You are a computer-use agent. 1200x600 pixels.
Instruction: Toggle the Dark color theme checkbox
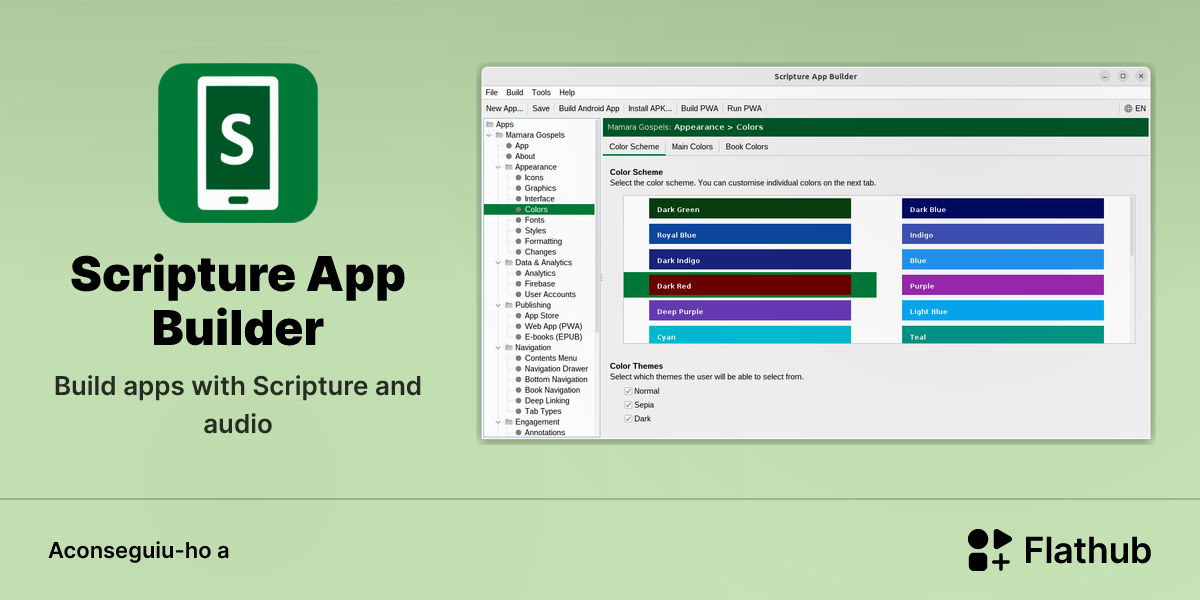[629, 419]
